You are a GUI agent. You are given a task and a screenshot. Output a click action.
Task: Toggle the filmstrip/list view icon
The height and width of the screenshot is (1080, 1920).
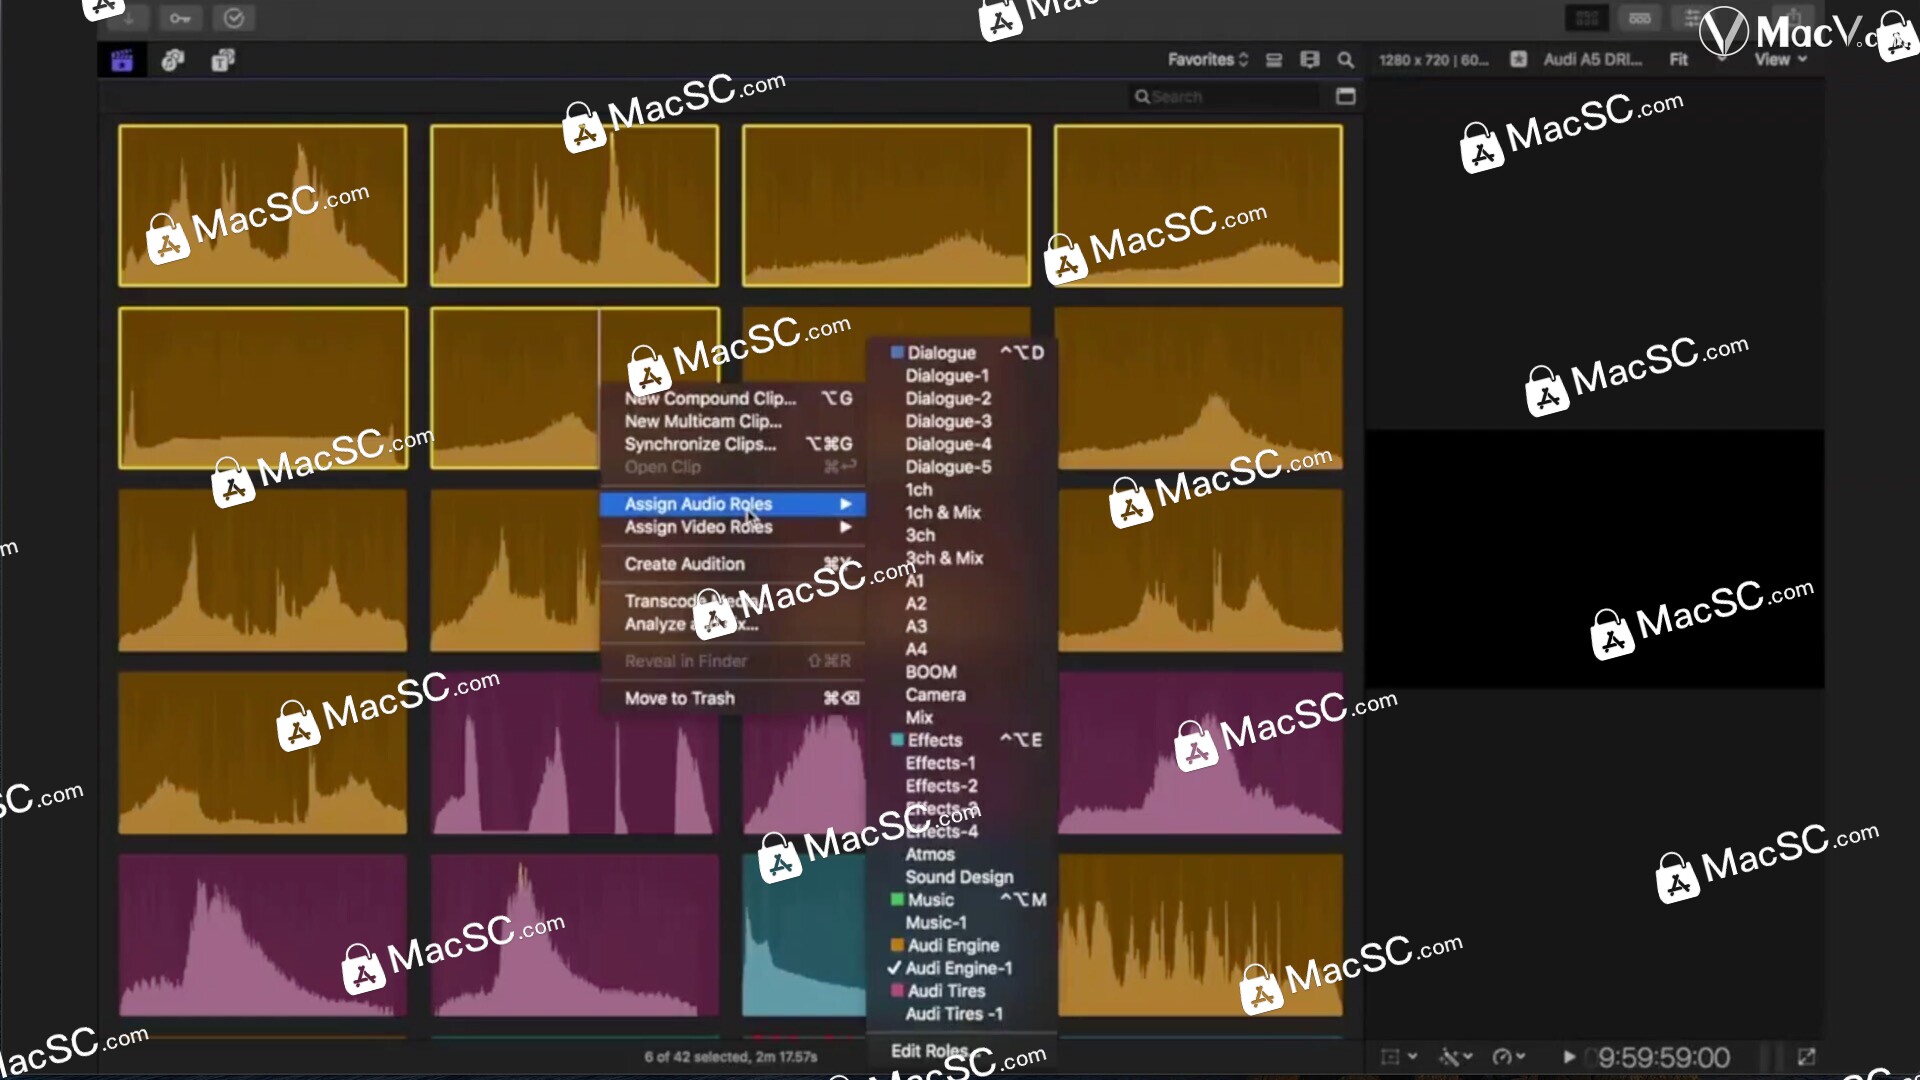1274,60
